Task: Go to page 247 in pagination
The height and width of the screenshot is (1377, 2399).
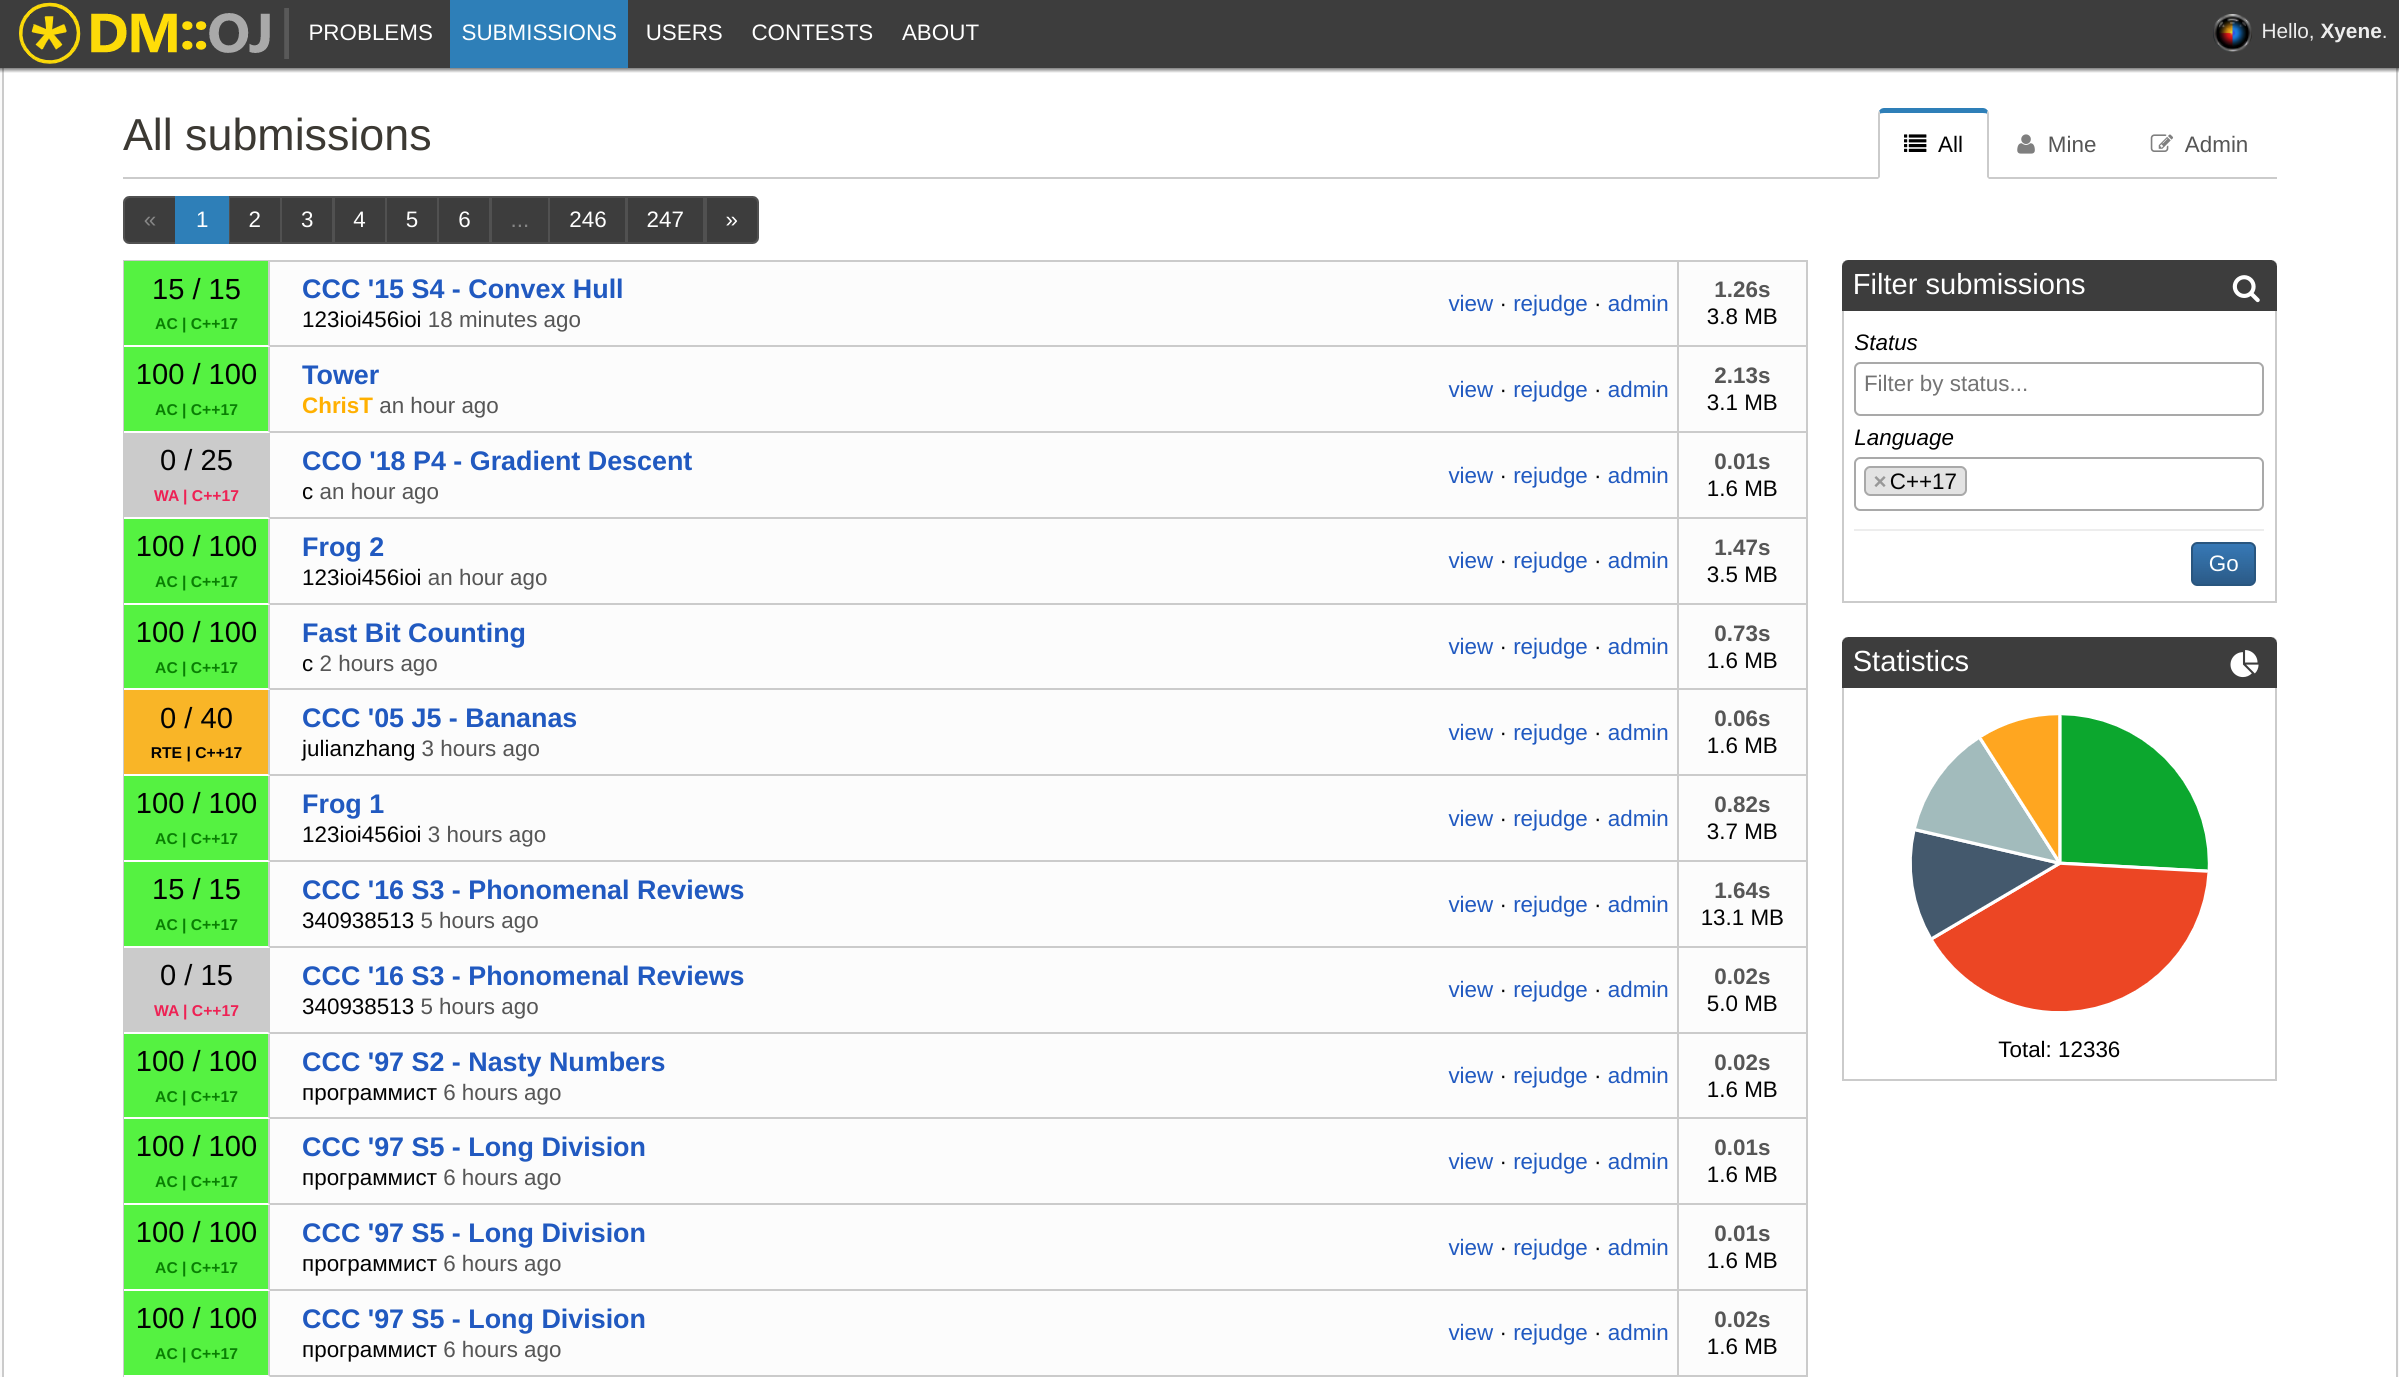Action: click(x=664, y=220)
